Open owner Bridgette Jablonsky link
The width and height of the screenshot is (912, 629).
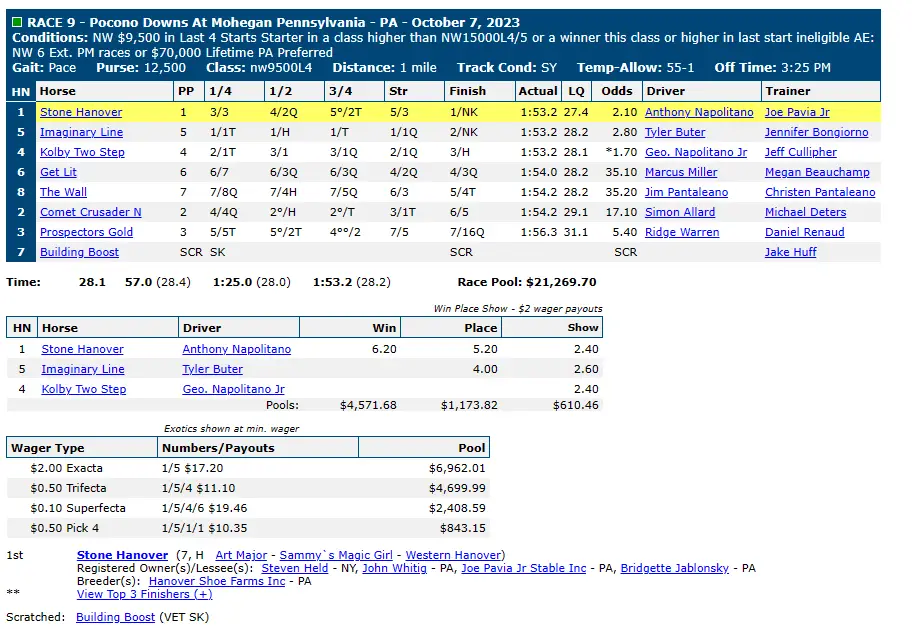(x=674, y=568)
